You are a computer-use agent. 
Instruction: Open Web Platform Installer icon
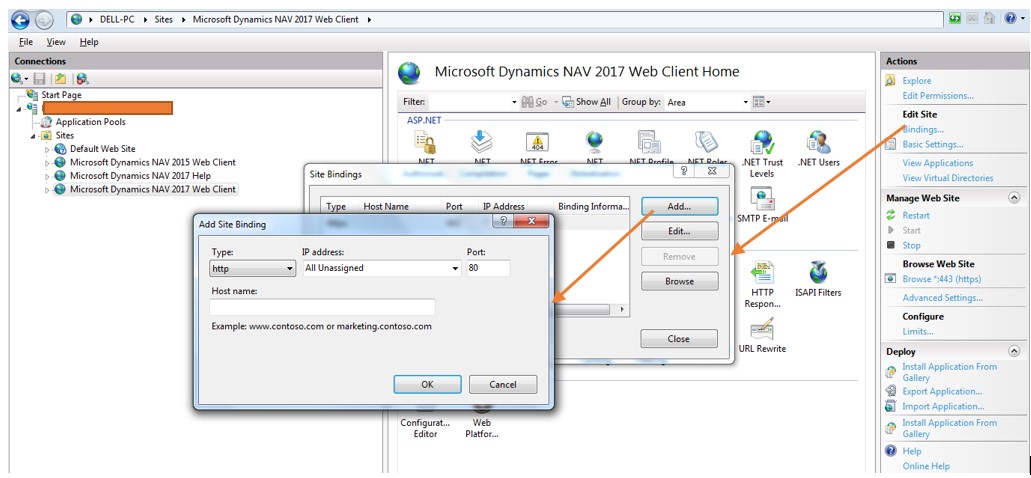point(481,421)
